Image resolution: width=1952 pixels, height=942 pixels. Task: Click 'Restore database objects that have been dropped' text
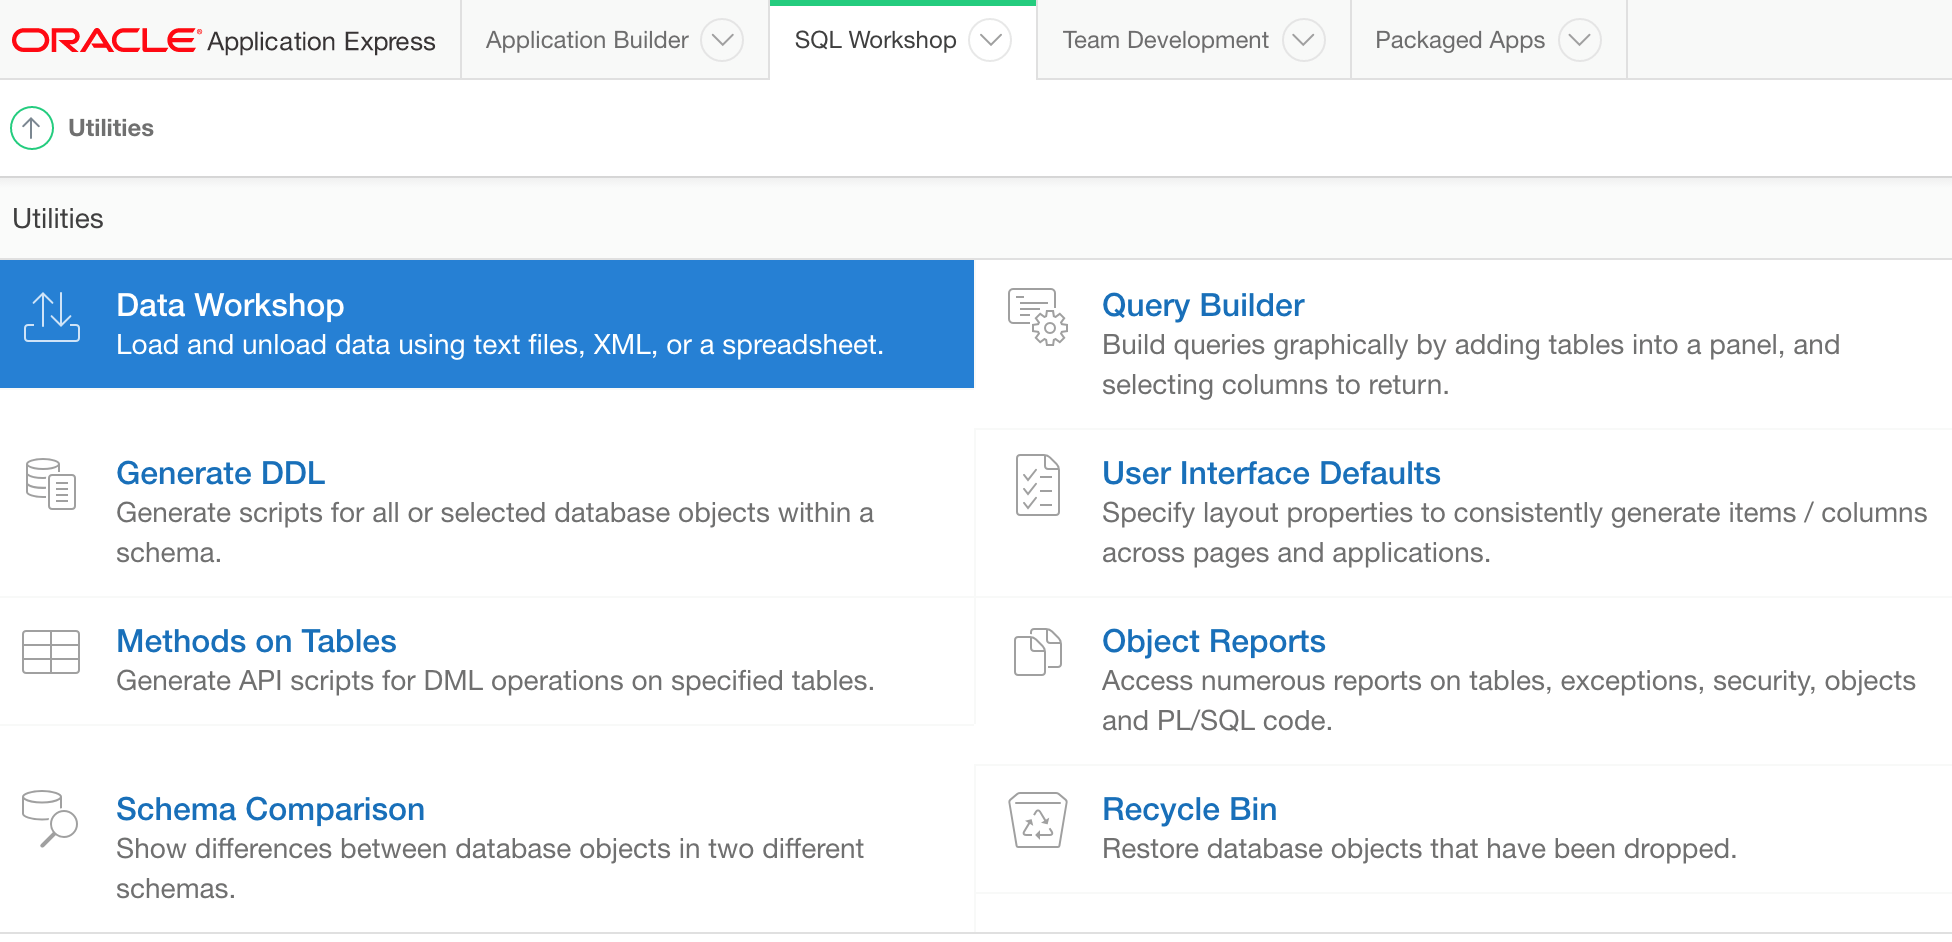(x=1420, y=849)
